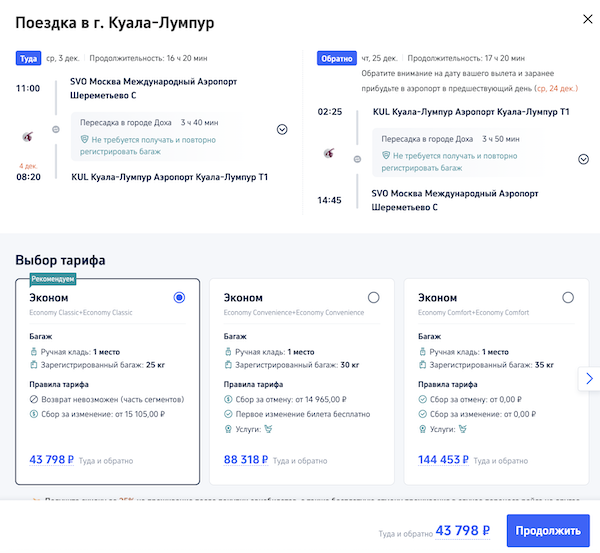Click the blue Обратно label
This screenshot has width=600, height=553.
336,58
